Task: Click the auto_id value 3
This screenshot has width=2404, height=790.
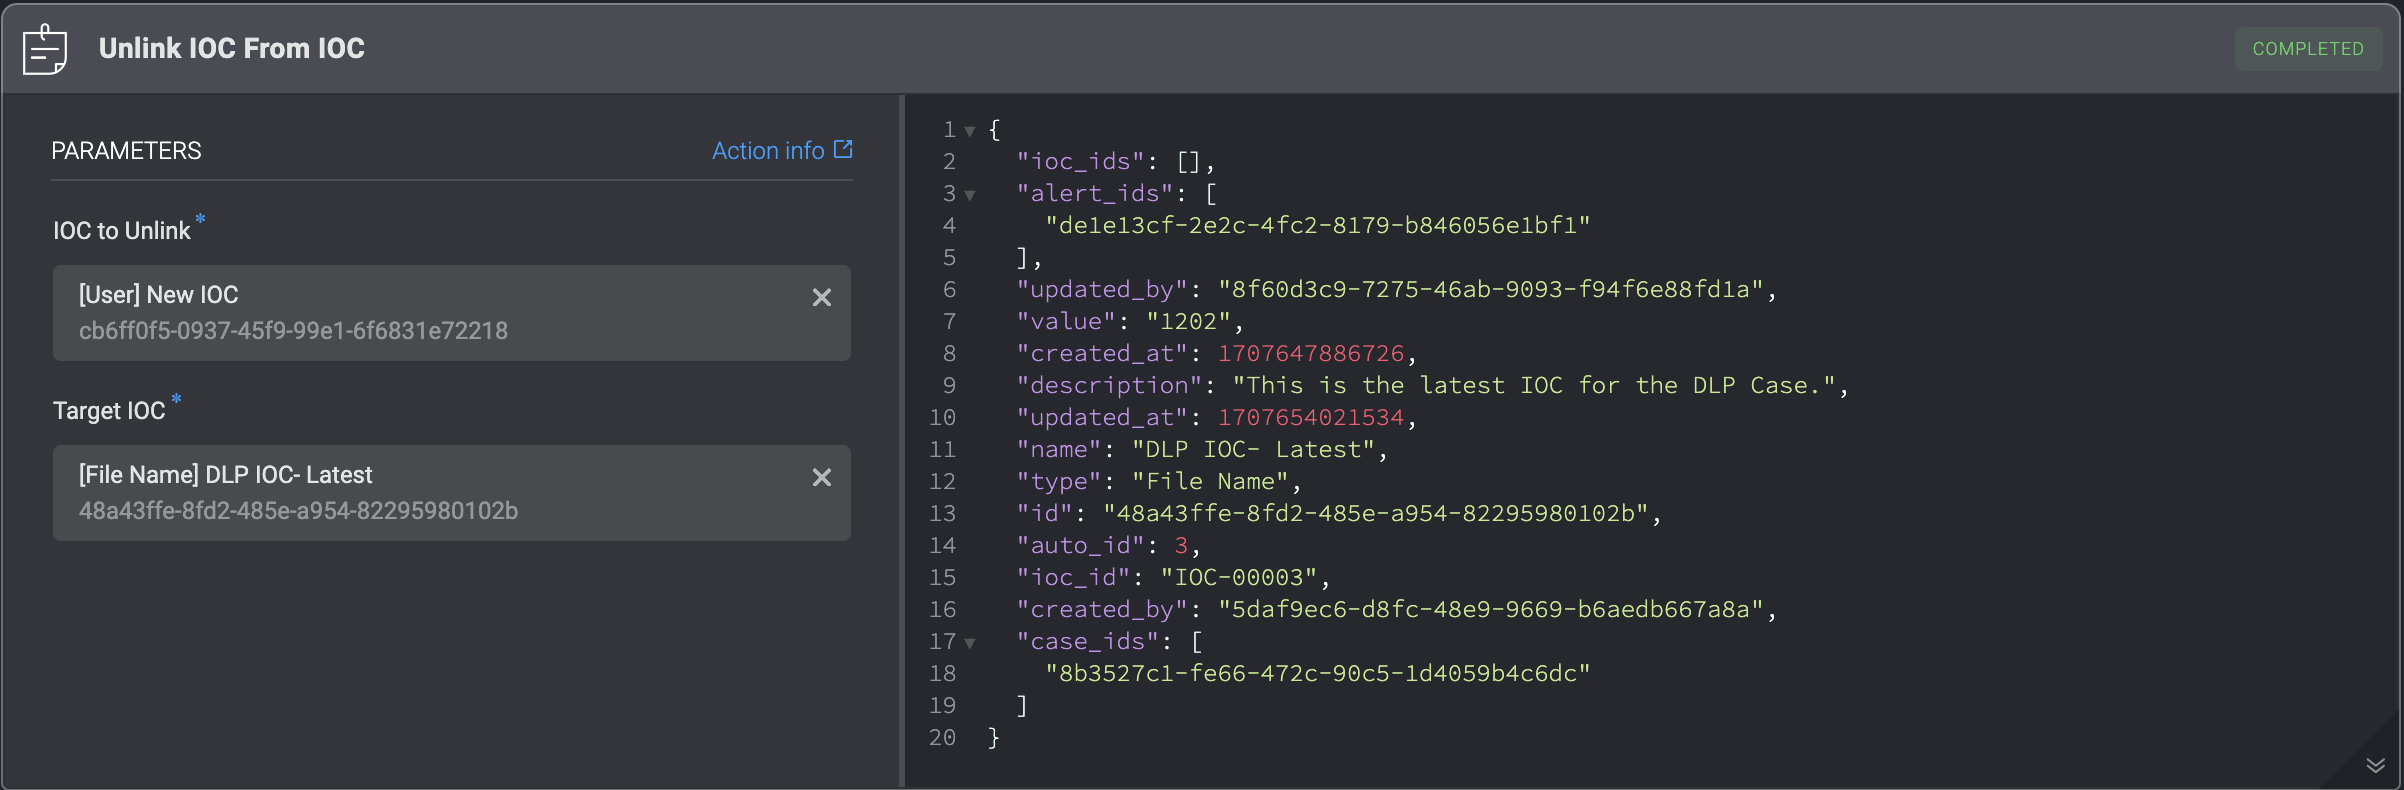Action: [x=1181, y=545]
